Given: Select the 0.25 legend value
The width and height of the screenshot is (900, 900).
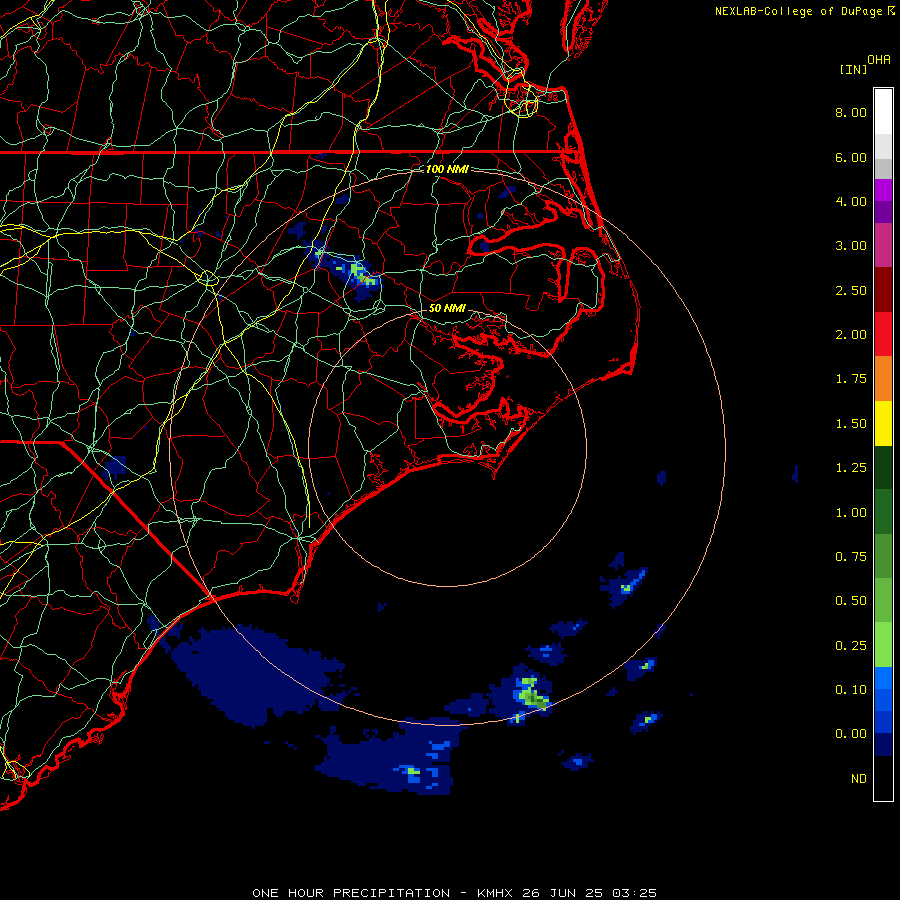Looking at the screenshot, I should [x=851, y=646].
